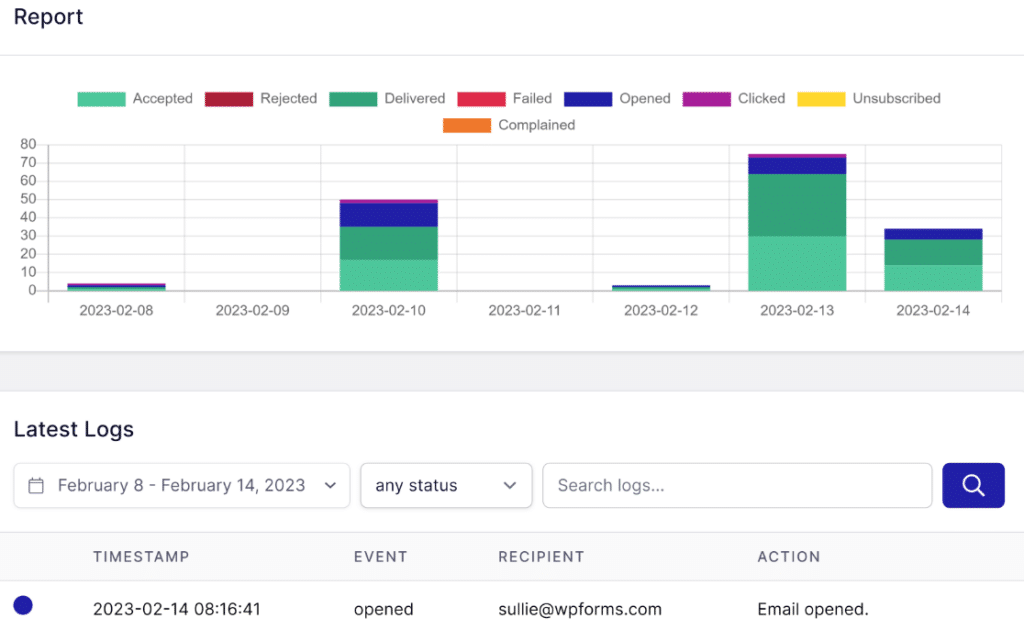
Task: Click the Complained legend key
Action: pos(469,125)
